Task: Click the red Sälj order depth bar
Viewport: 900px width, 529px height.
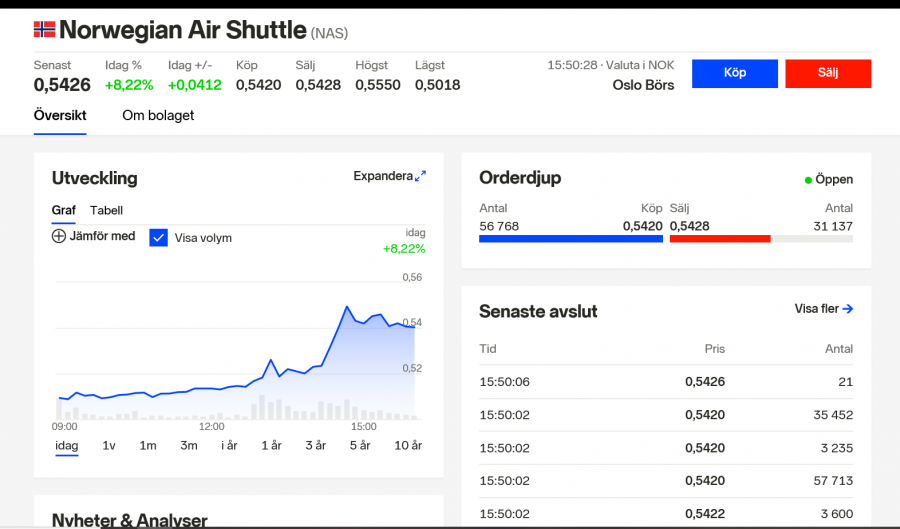Action: coord(719,239)
